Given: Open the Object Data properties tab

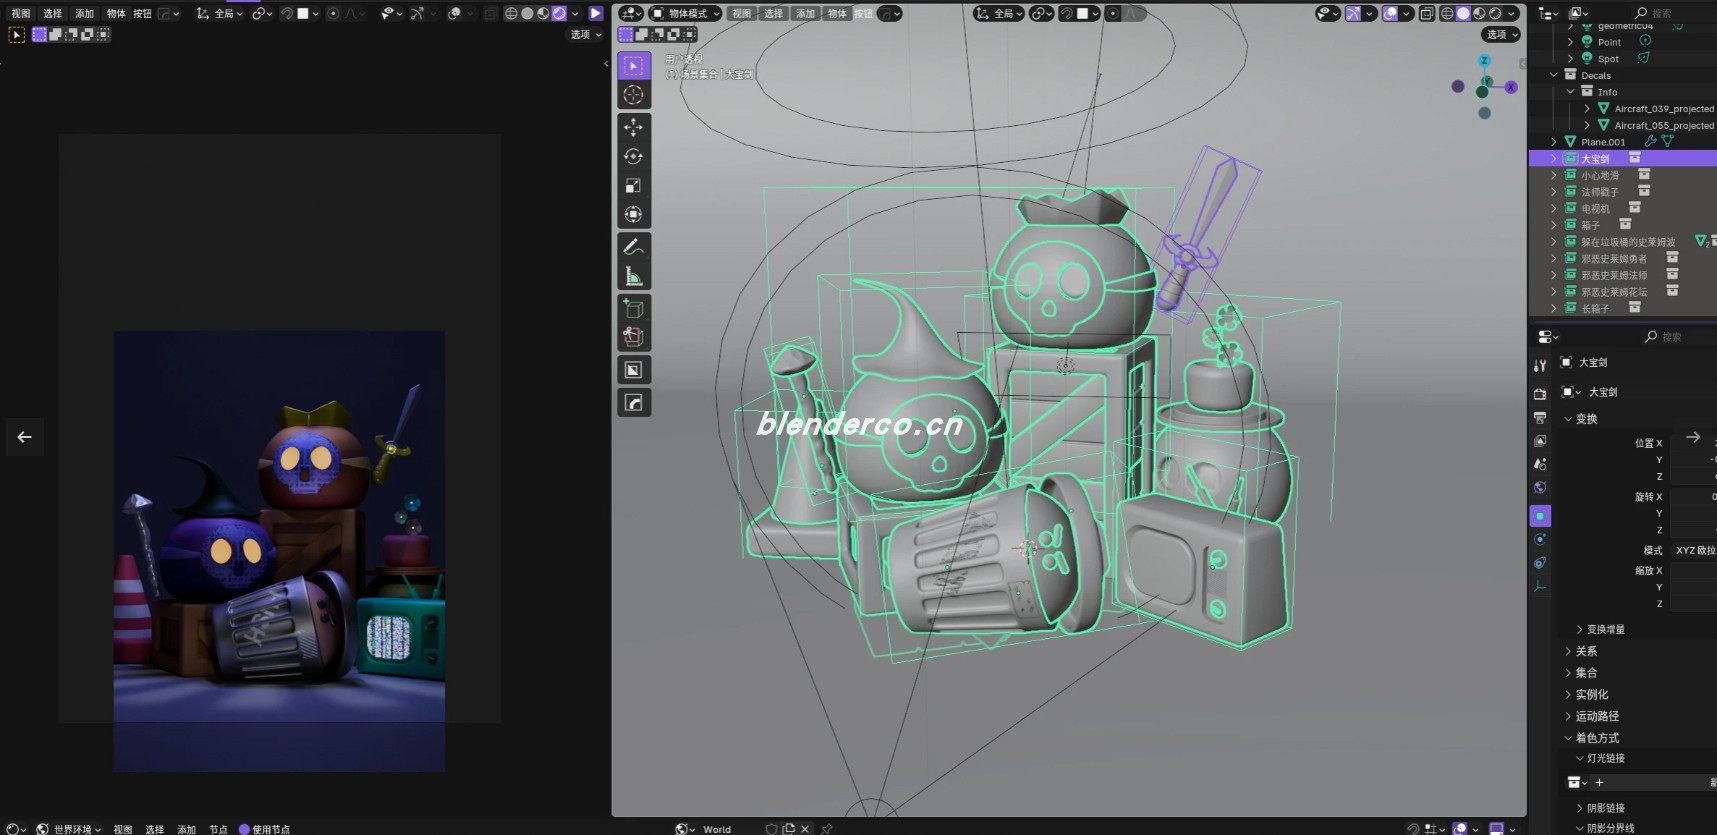Looking at the screenshot, I should tap(1540, 587).
